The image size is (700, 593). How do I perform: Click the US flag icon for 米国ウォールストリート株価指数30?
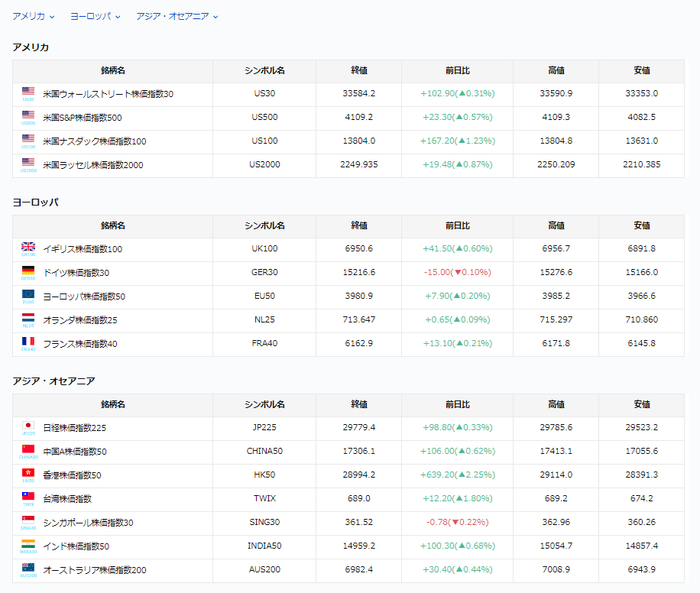(28, 92)
